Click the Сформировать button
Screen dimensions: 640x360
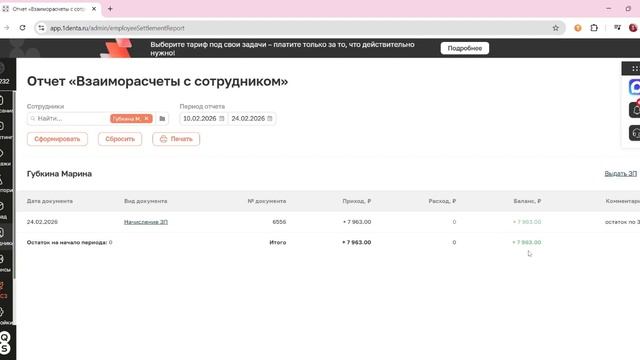57,139
